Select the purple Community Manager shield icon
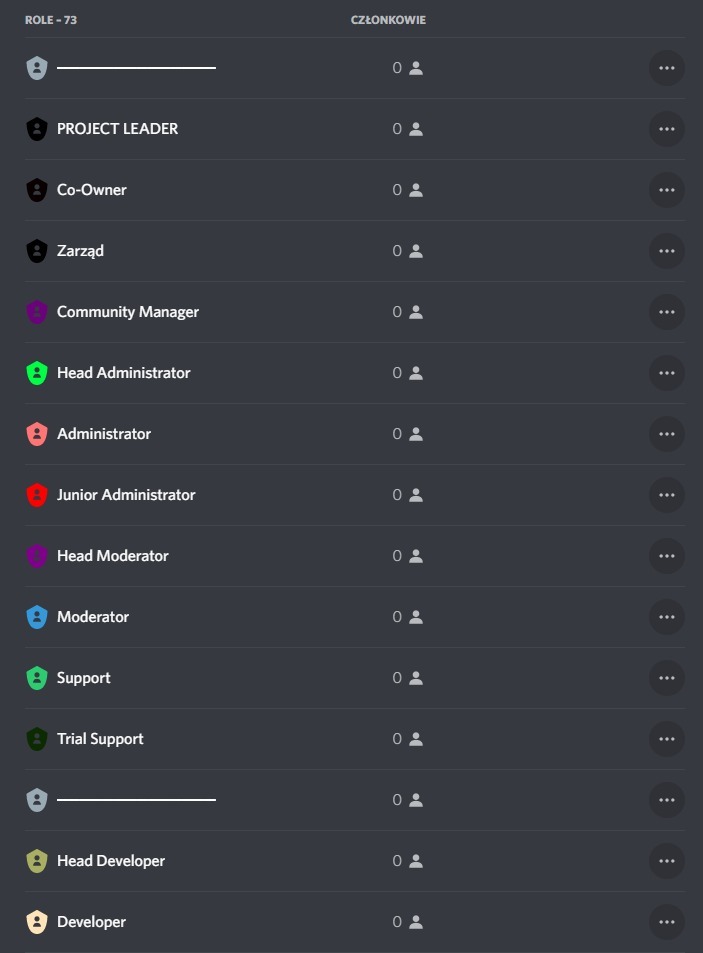This screenshot has width=703, height=953. tap(36, 311)
